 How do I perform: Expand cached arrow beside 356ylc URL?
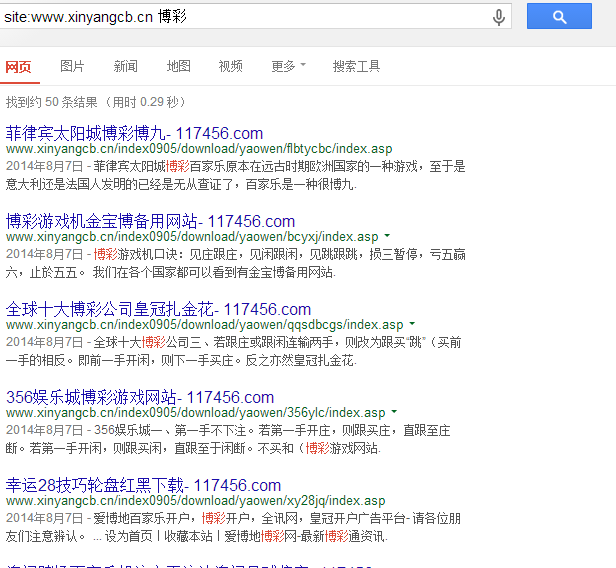(394, 412)
